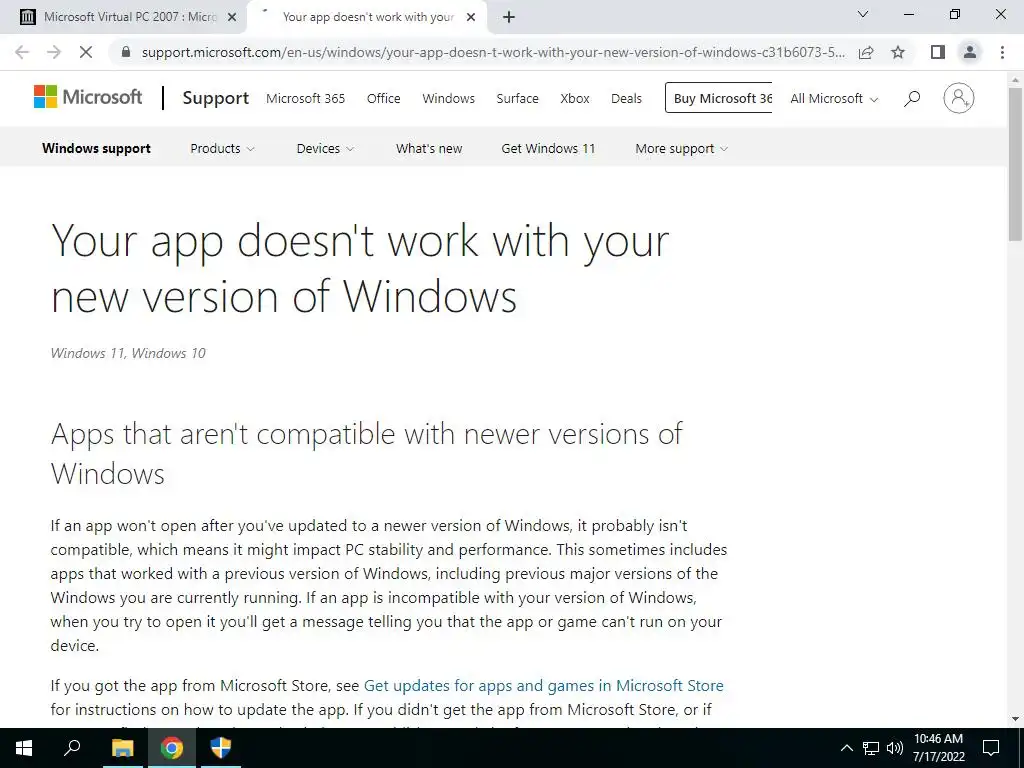Click the 'Windows 11, Windows 10' applies-to text
Image resolution: width=1024 pixels, height=768 pixels.
[128, 353]
